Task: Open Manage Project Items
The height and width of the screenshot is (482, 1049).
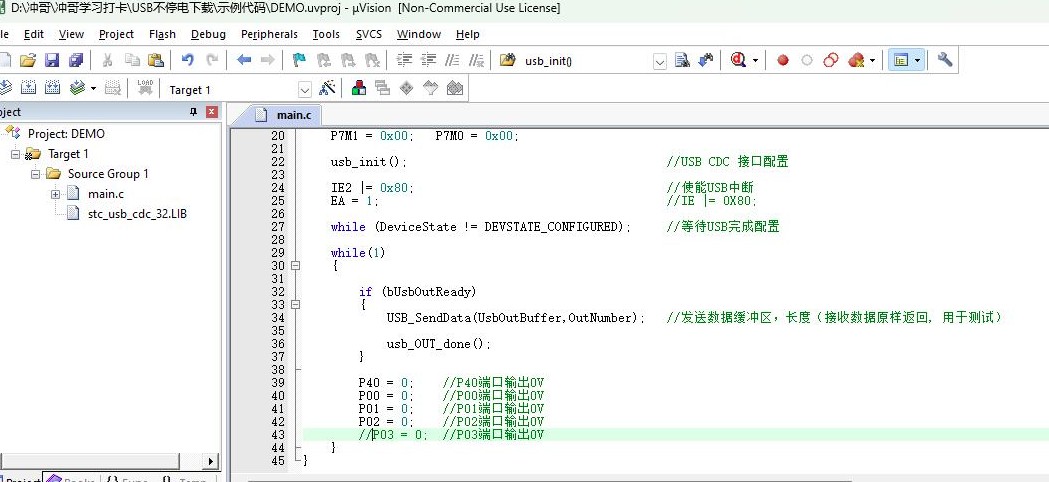Action: click(x=359, y=88)
